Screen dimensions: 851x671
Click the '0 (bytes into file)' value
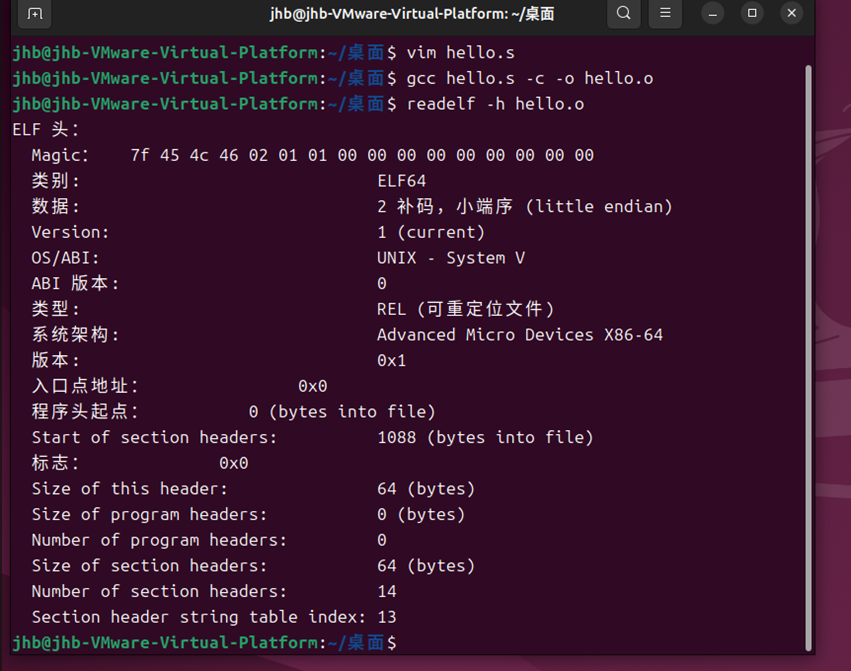pos(342,412)
